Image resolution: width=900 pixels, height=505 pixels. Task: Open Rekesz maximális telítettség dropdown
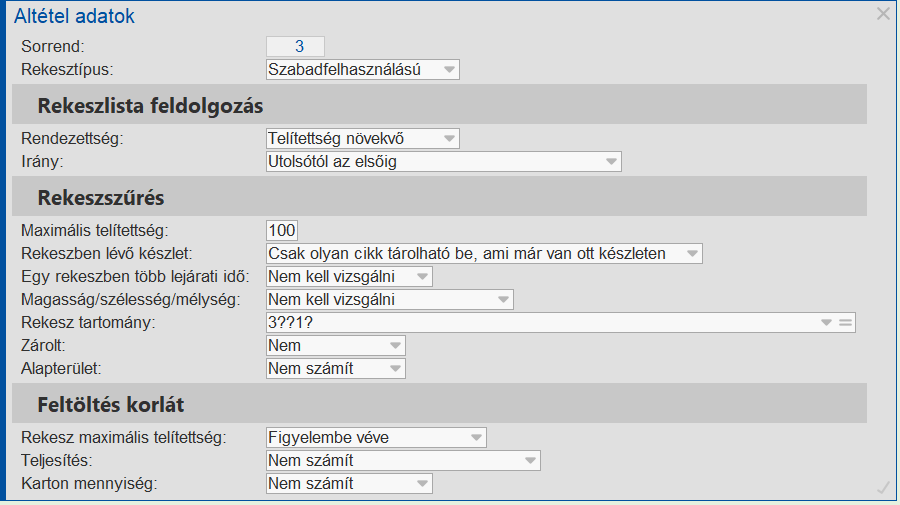tap(475, 438)
